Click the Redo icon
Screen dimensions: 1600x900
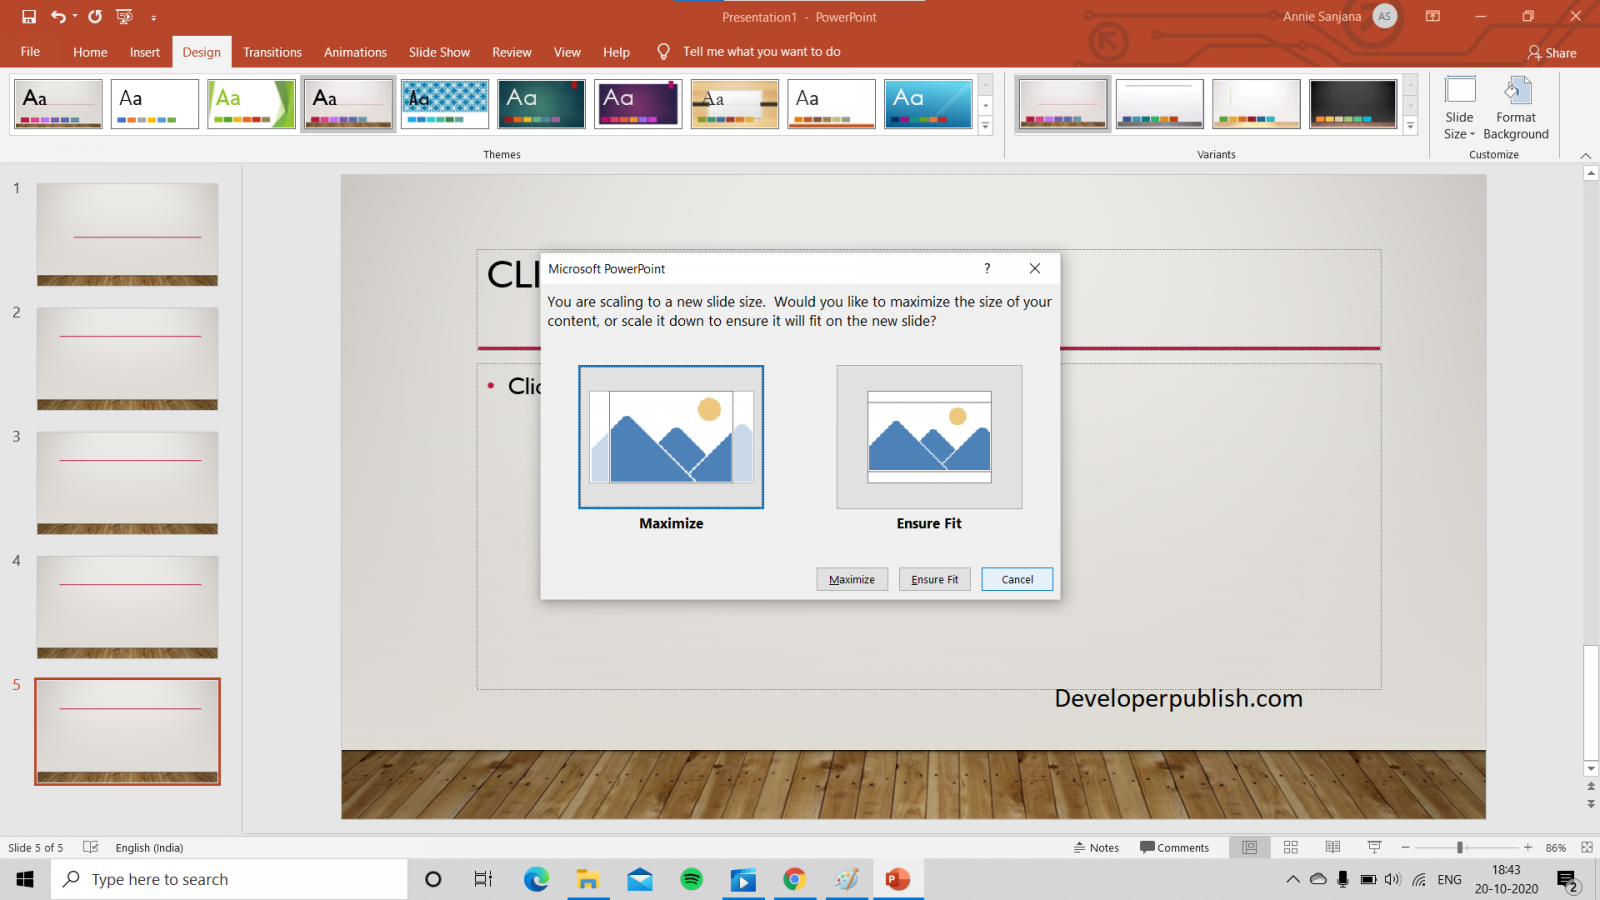click(93, 16)
